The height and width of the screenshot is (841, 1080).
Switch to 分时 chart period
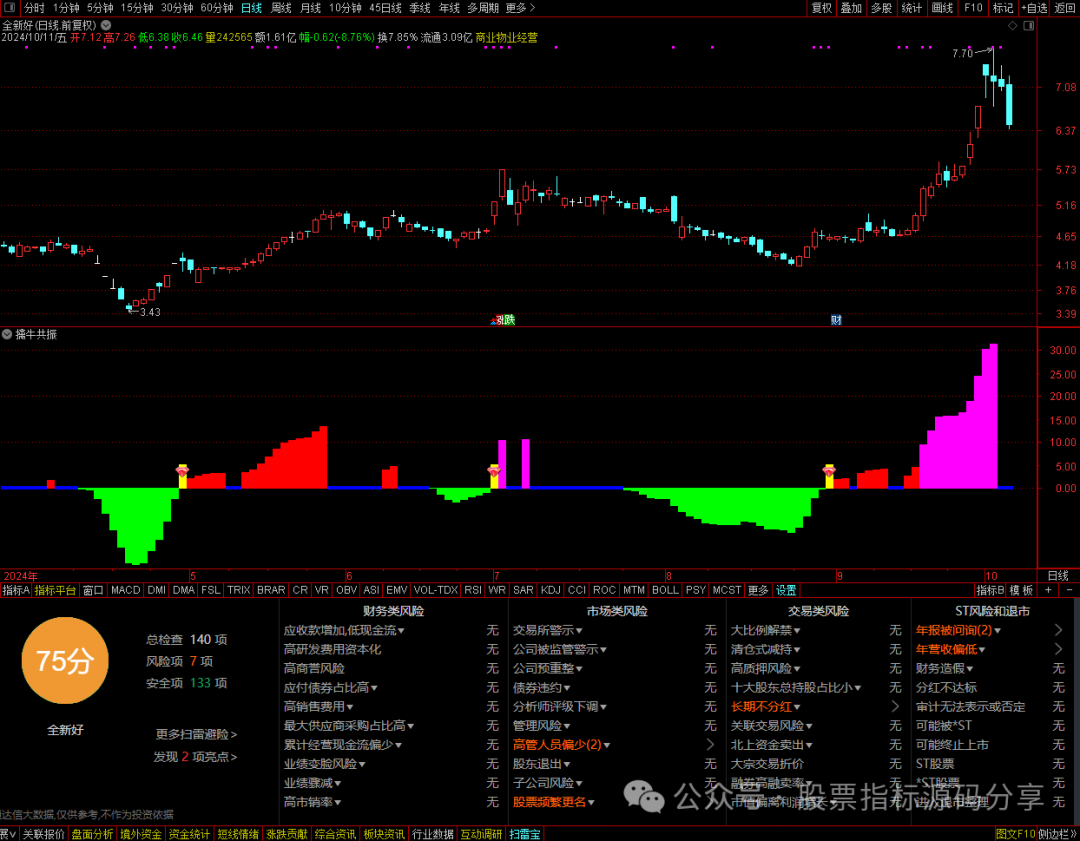coord(34,8)
